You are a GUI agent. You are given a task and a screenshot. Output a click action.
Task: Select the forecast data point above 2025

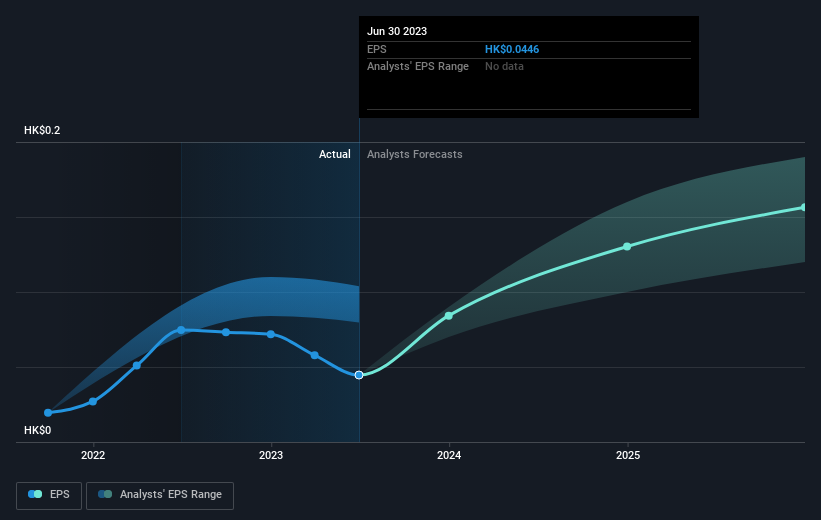click(627, 247)
